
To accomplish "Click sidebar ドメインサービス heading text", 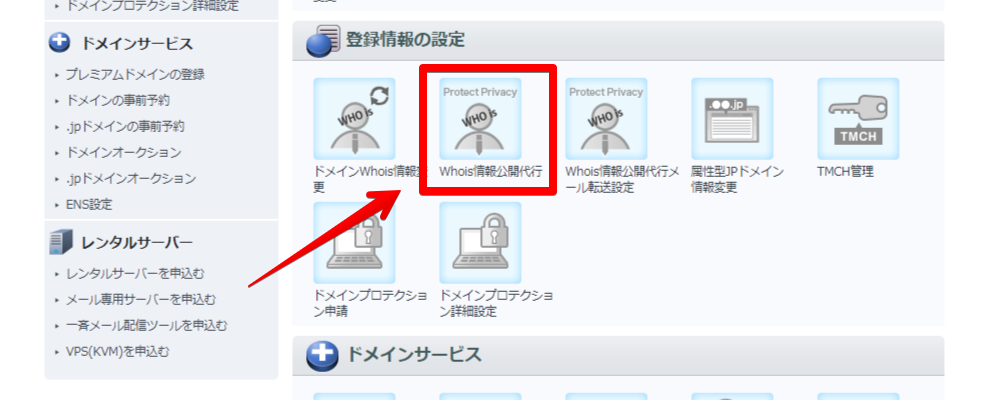I will coord(137,44).
